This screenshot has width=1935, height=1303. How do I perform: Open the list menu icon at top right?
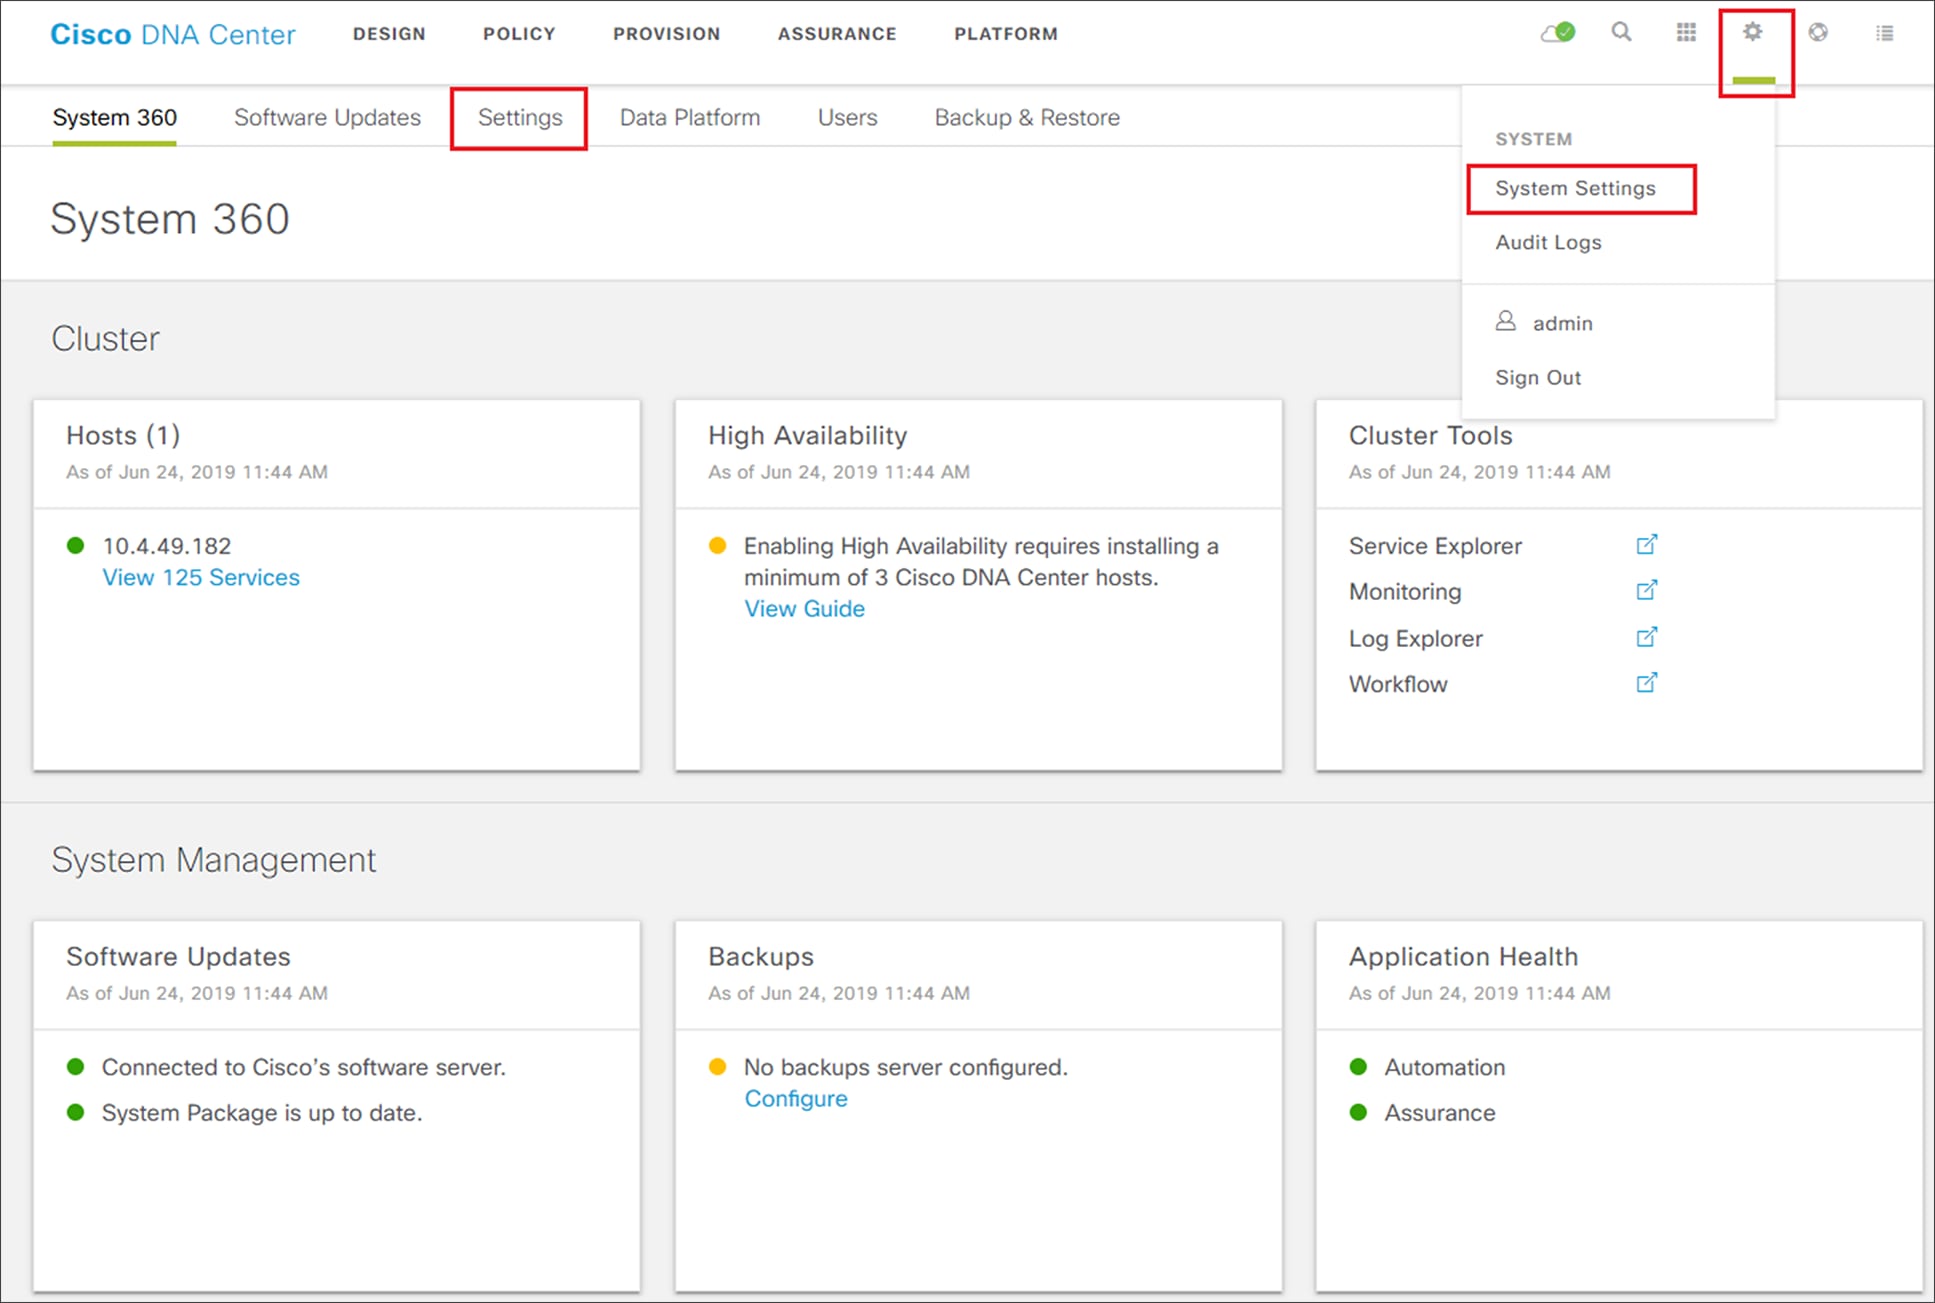click(x=1885, y=33)
